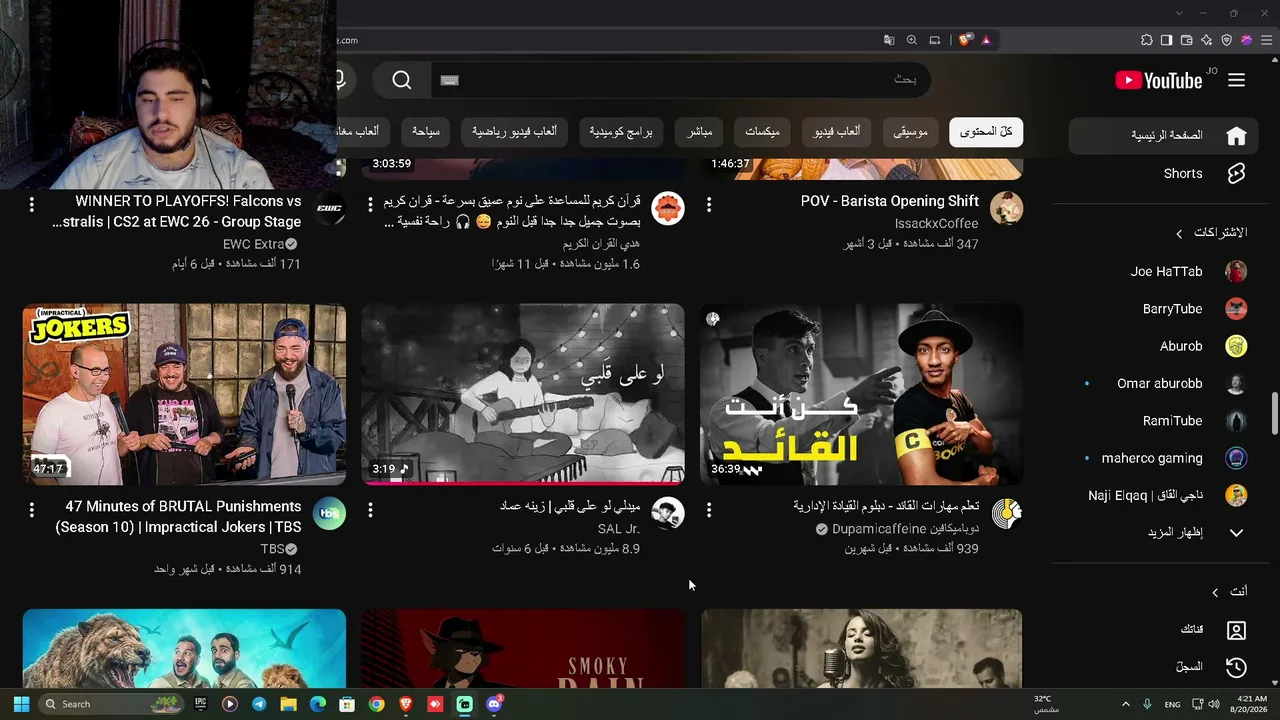
Task: Select the mixes filter chip
Action: (763, 132)
